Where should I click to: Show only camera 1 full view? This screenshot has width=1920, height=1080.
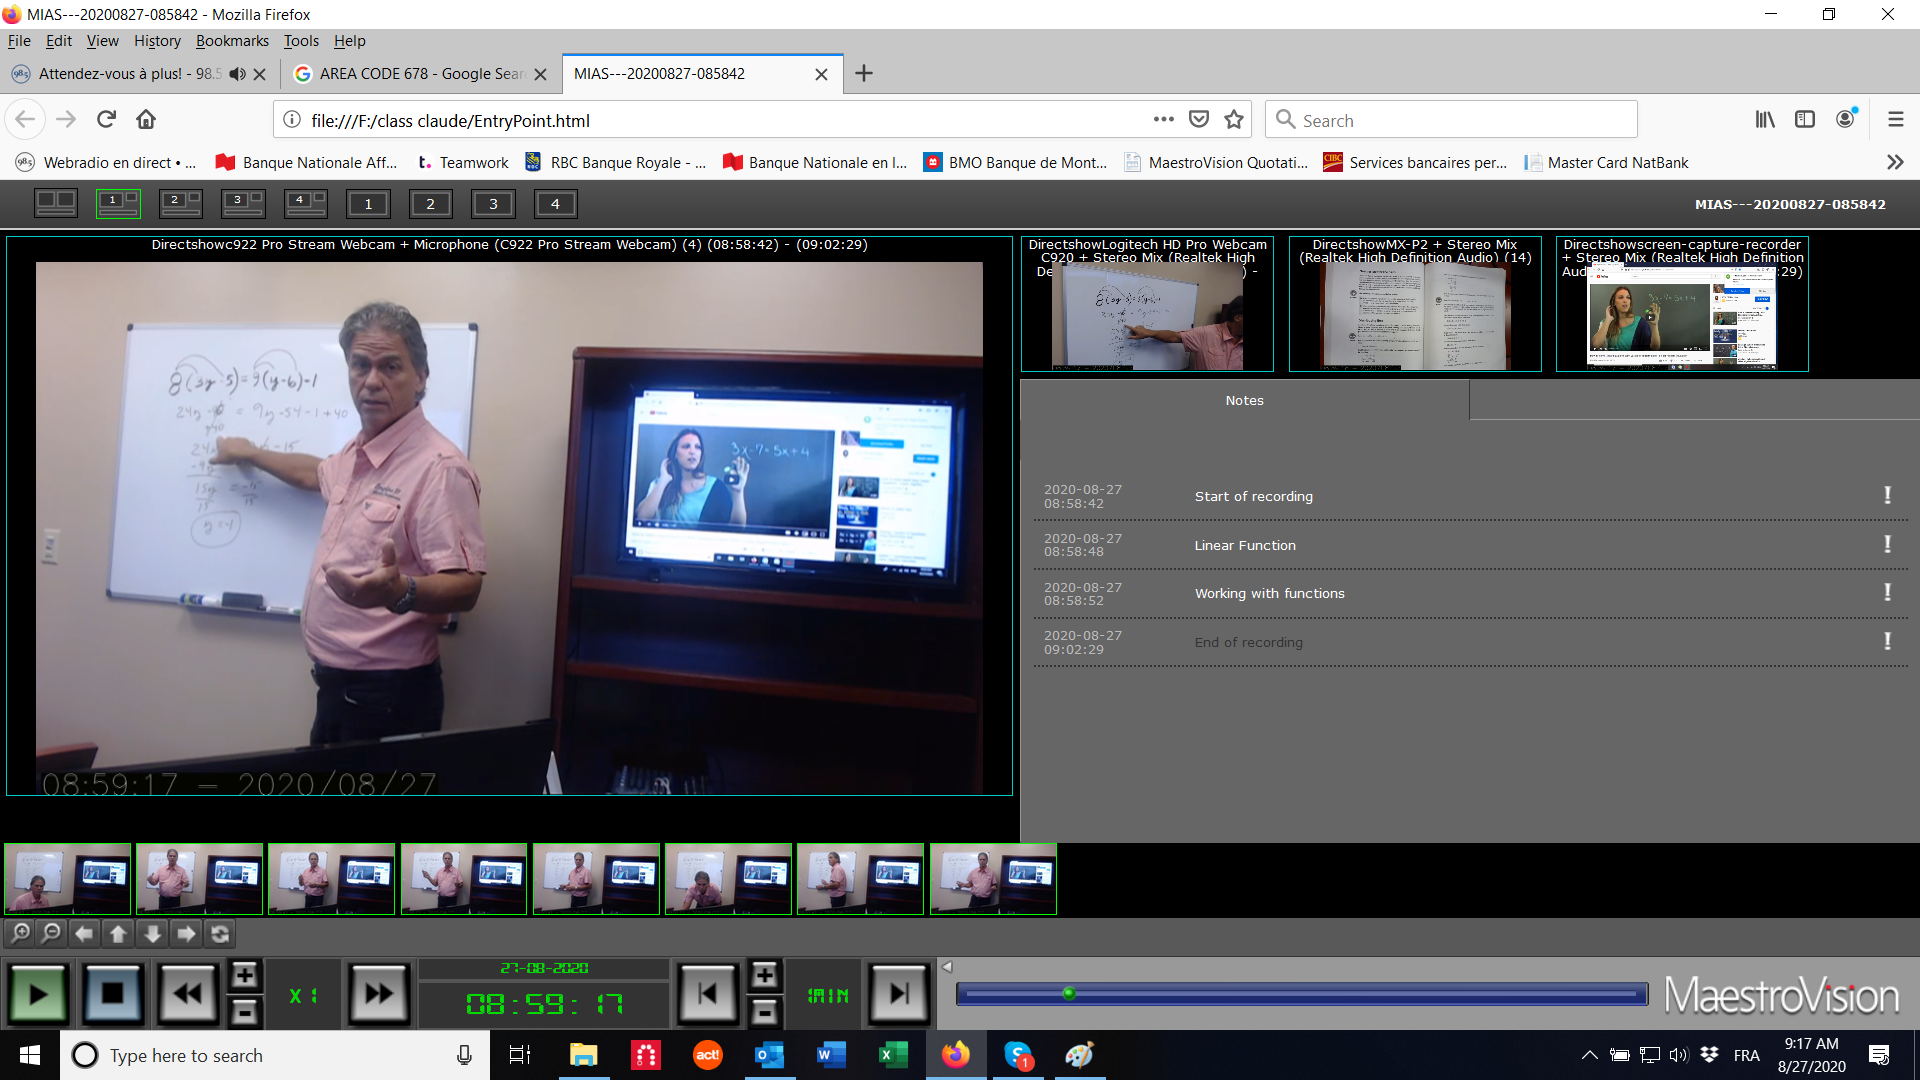pos(368,204)
